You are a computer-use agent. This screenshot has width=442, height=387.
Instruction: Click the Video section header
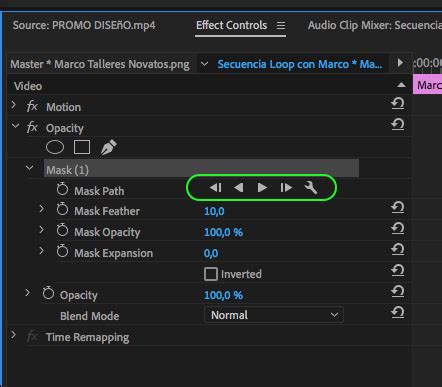[x=28, y=86]
